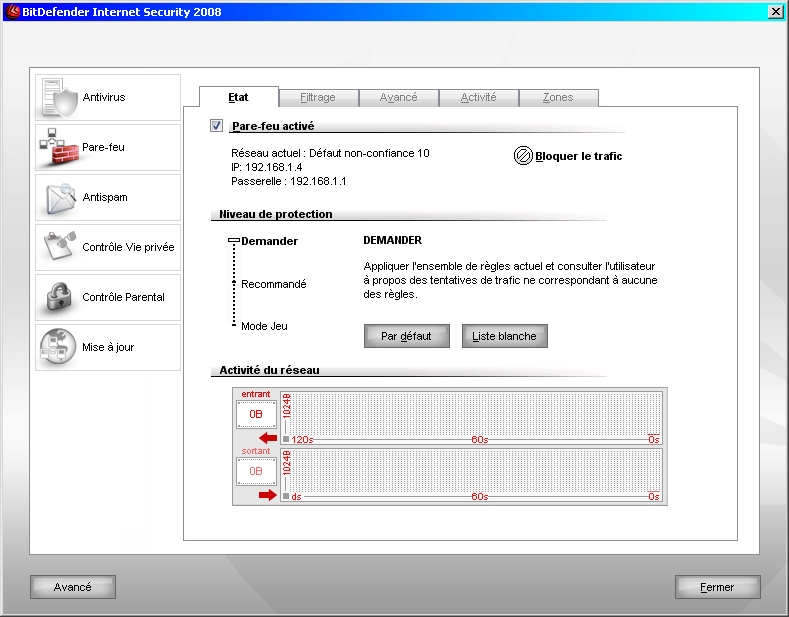789x617 pixels.
Task: Open the Zones tab
Action: tap(558, 98)
